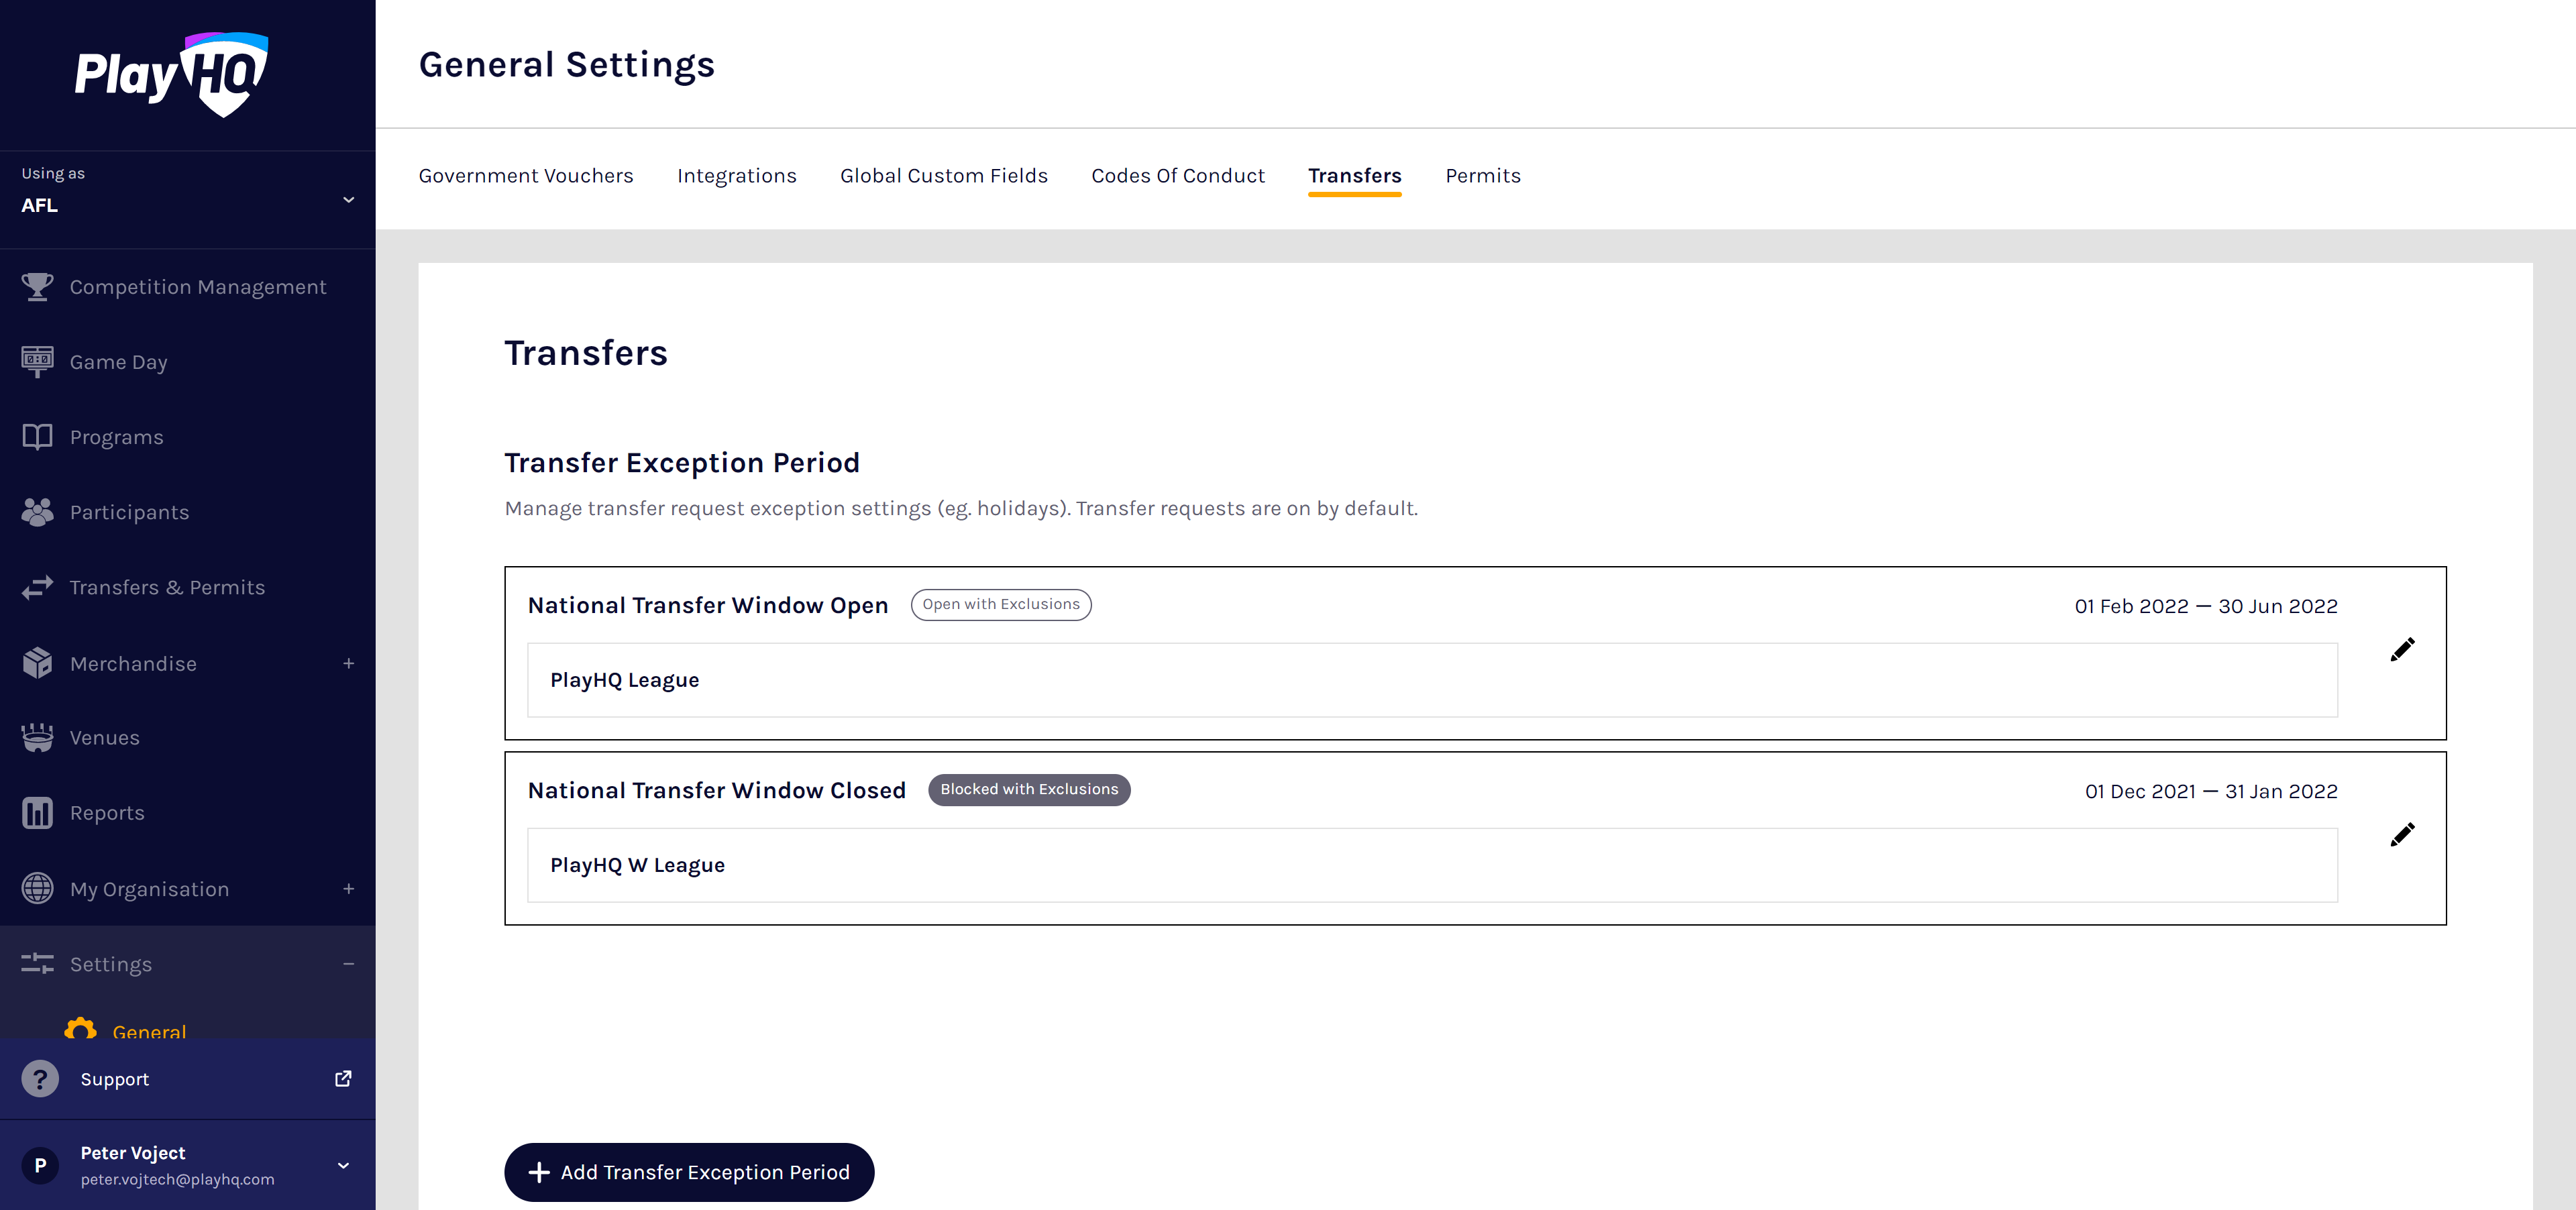Click the Competition Management trophy icon
2576x1210 pixels.
tap(37, 287)
